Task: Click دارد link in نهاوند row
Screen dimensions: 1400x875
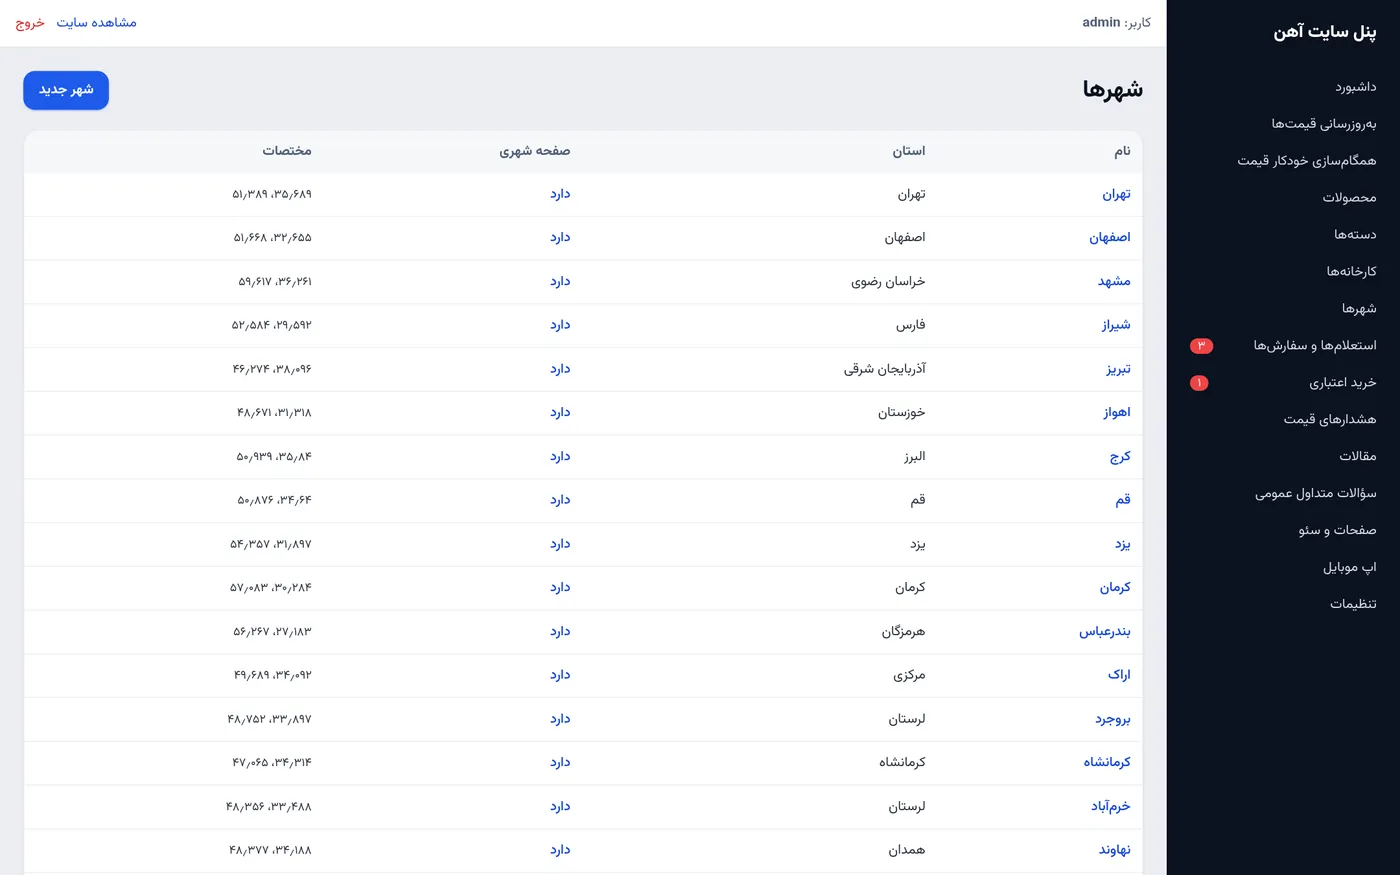Action: point(560,850)
